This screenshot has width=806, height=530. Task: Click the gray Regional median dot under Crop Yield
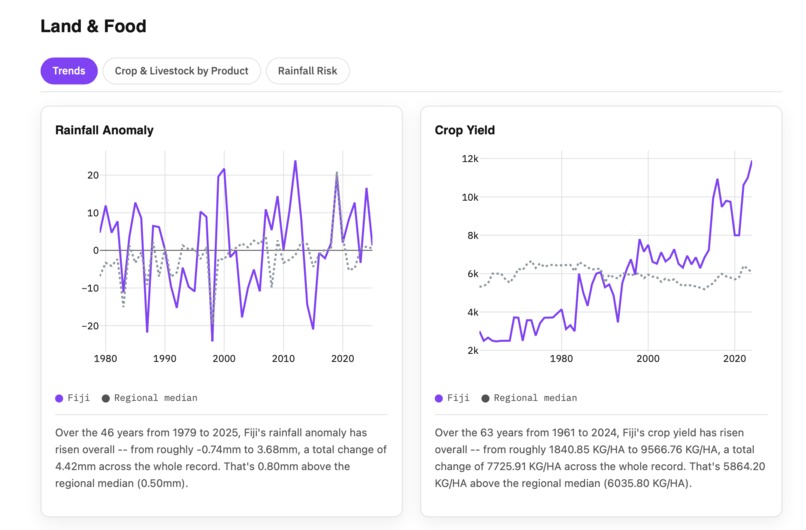tap(485, 398)
